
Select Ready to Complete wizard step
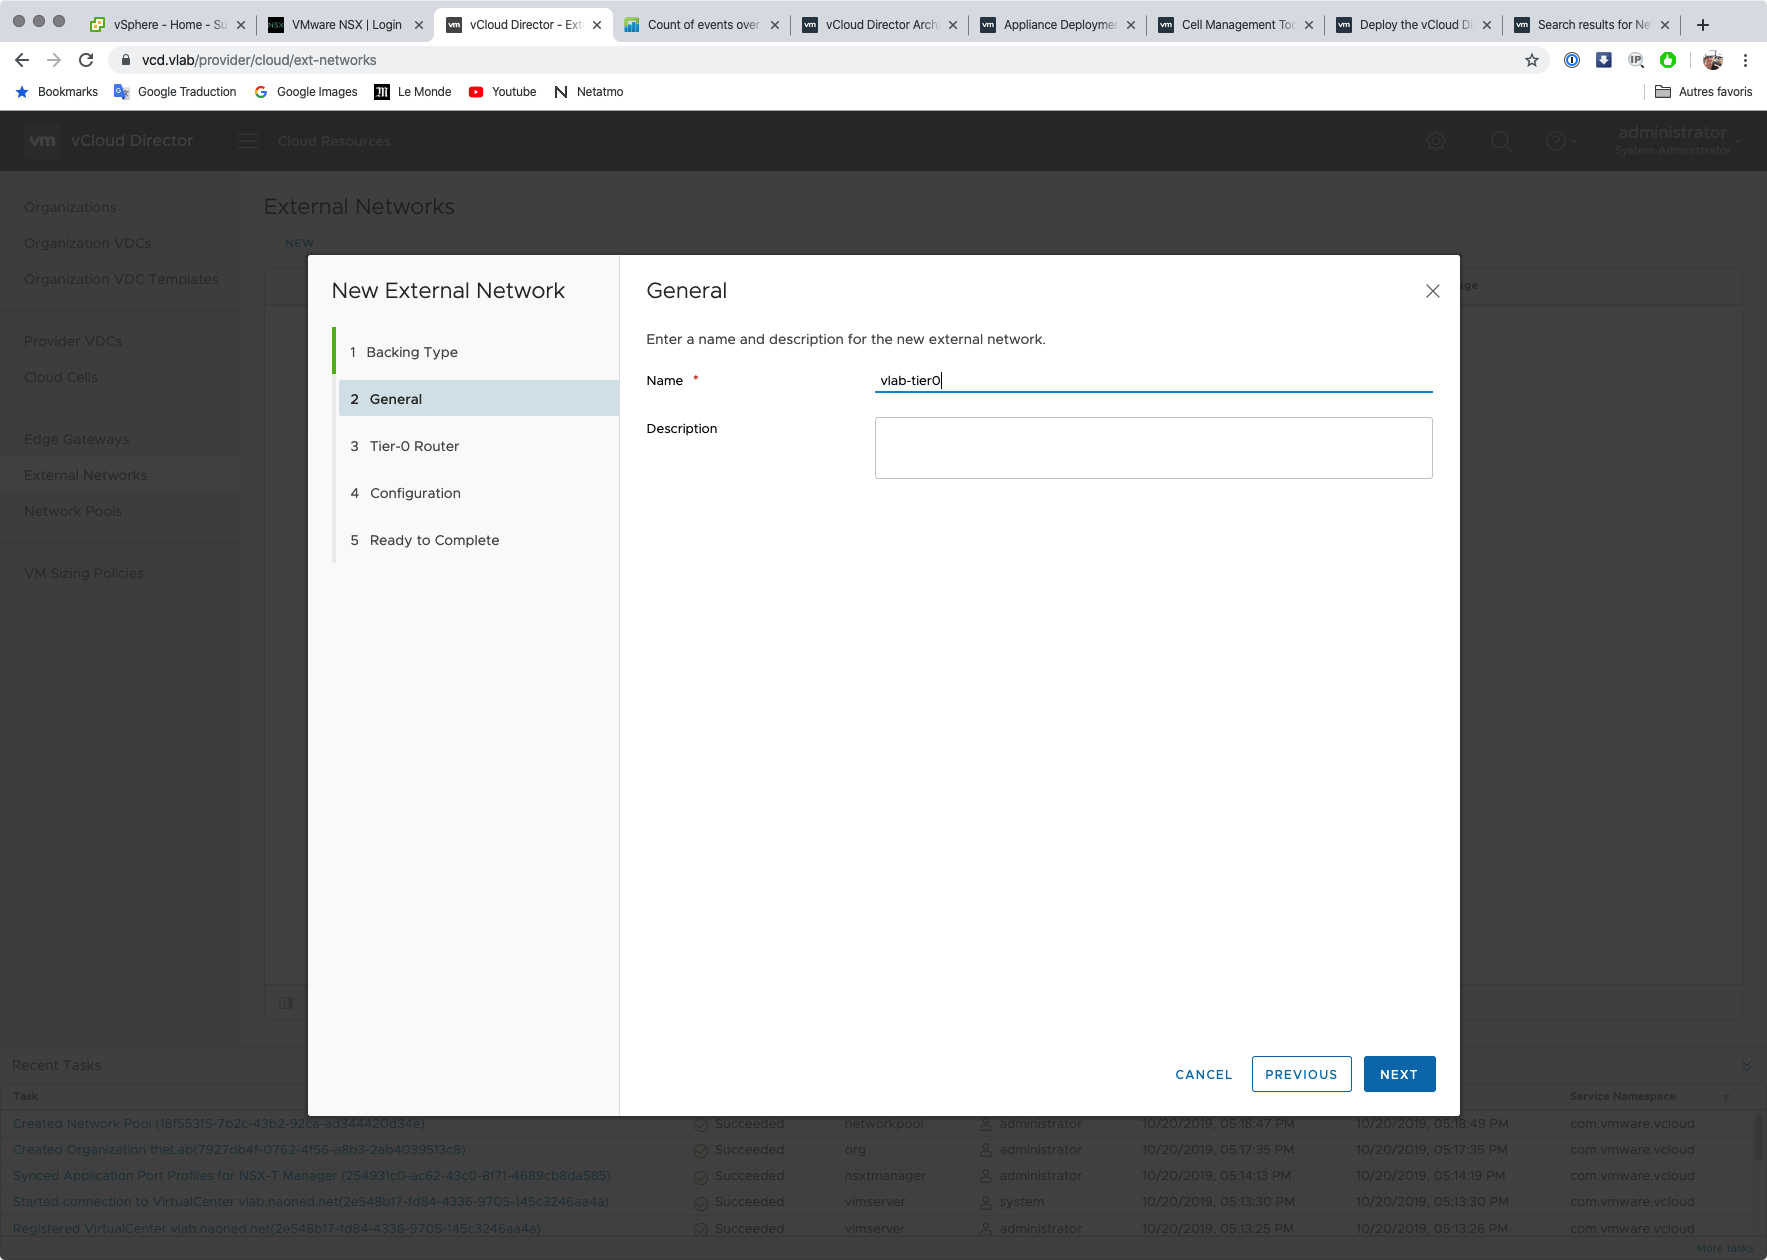pyautogui.click(x=434, y=540)
